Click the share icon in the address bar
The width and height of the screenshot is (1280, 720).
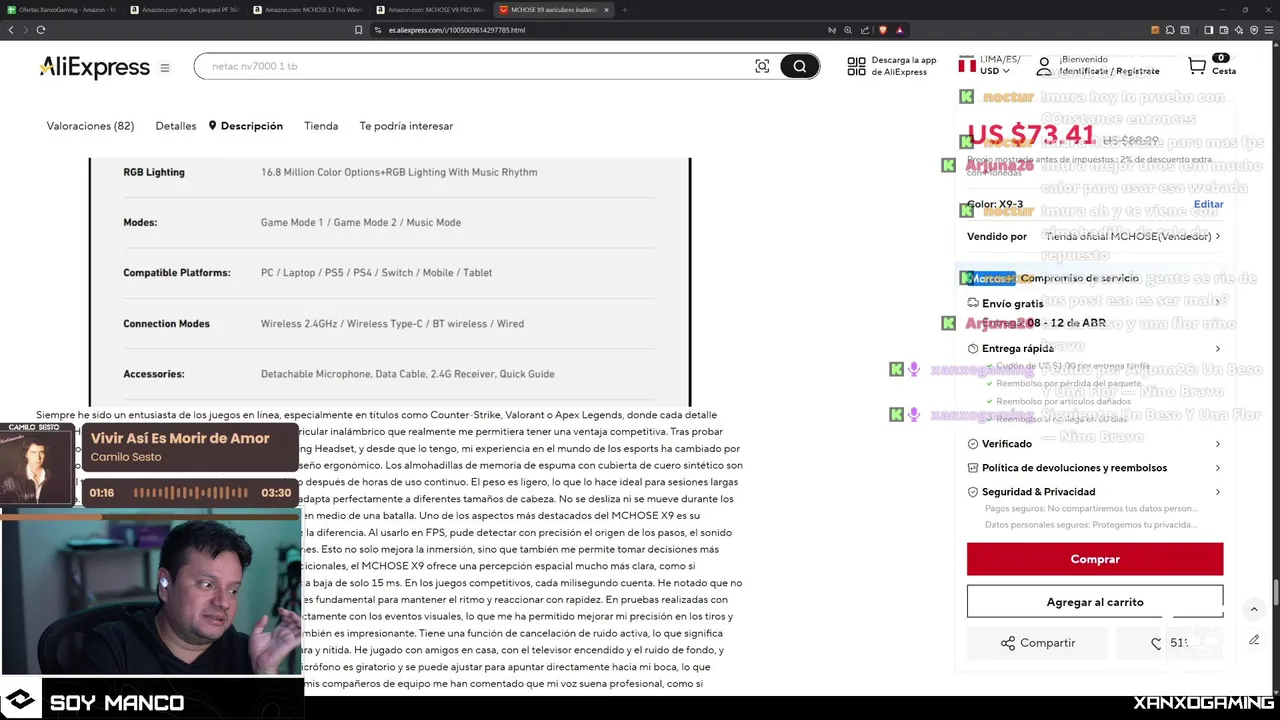[864, 30]
